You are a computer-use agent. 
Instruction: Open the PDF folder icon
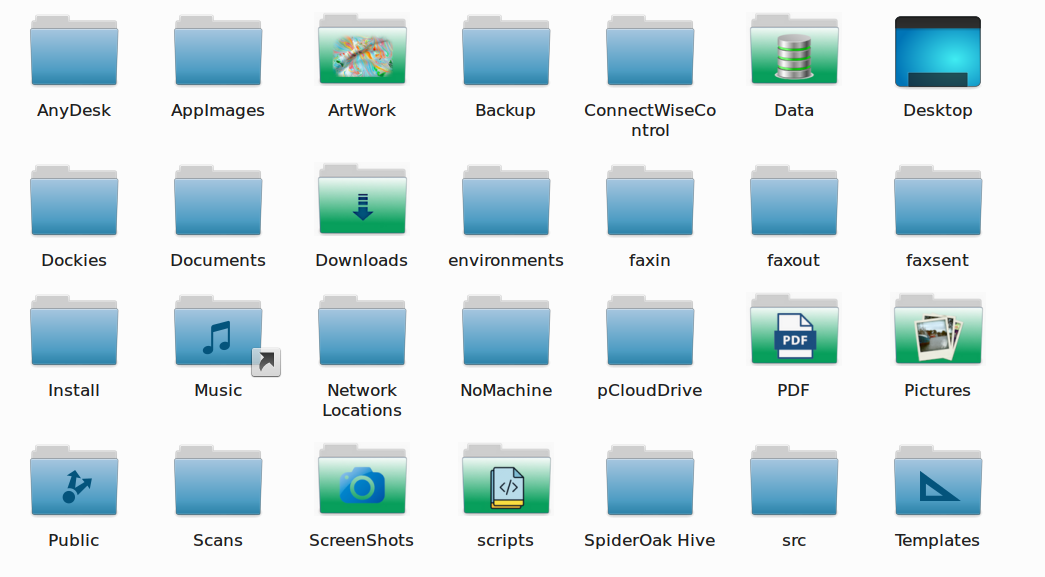(794, 330)
